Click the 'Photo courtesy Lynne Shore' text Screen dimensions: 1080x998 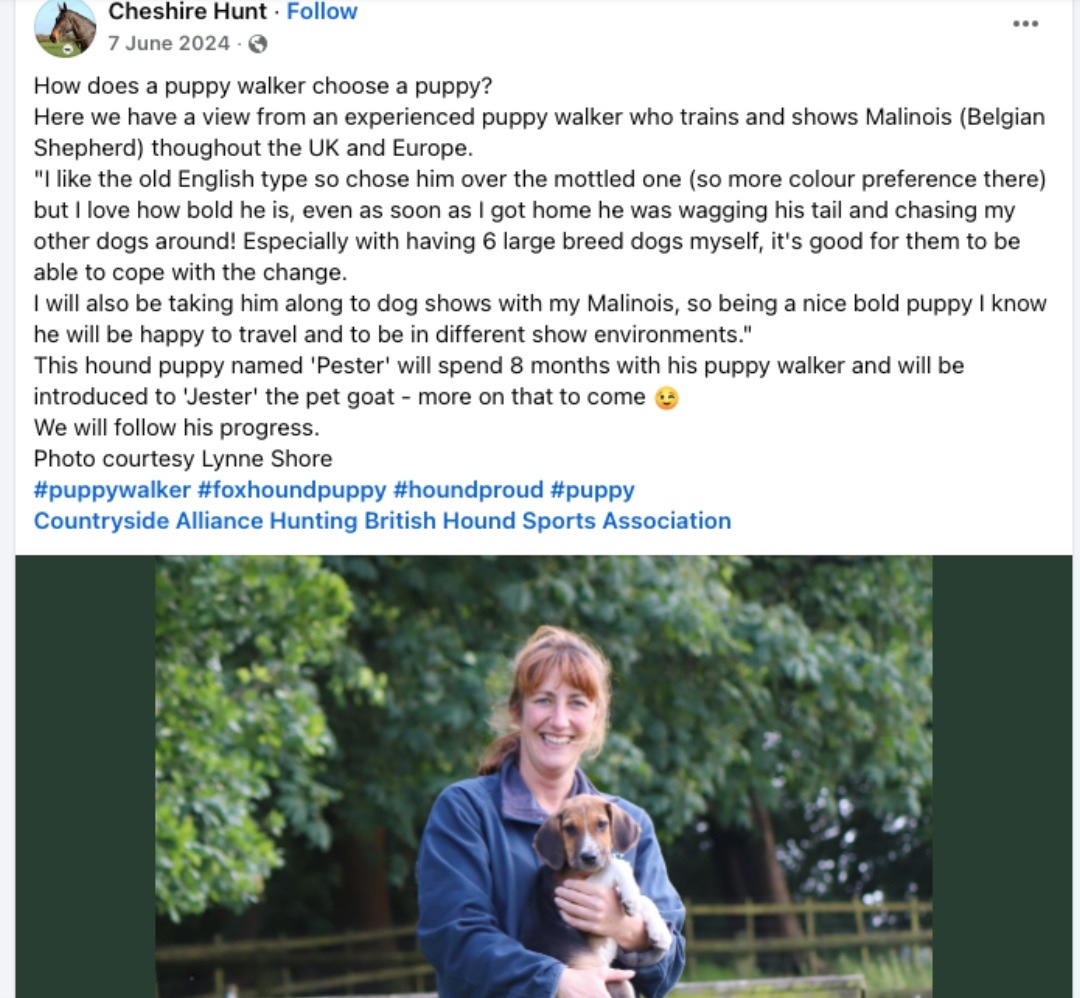[183, 459]
